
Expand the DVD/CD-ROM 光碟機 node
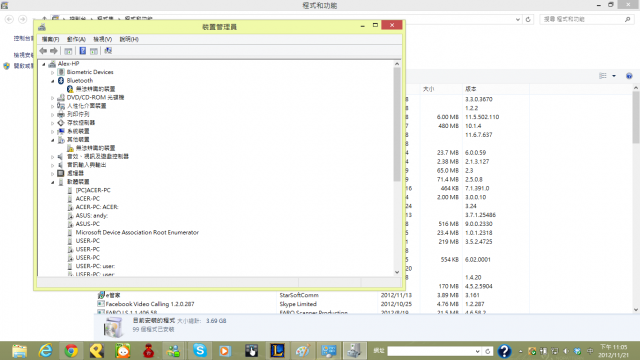pos(52,98)
